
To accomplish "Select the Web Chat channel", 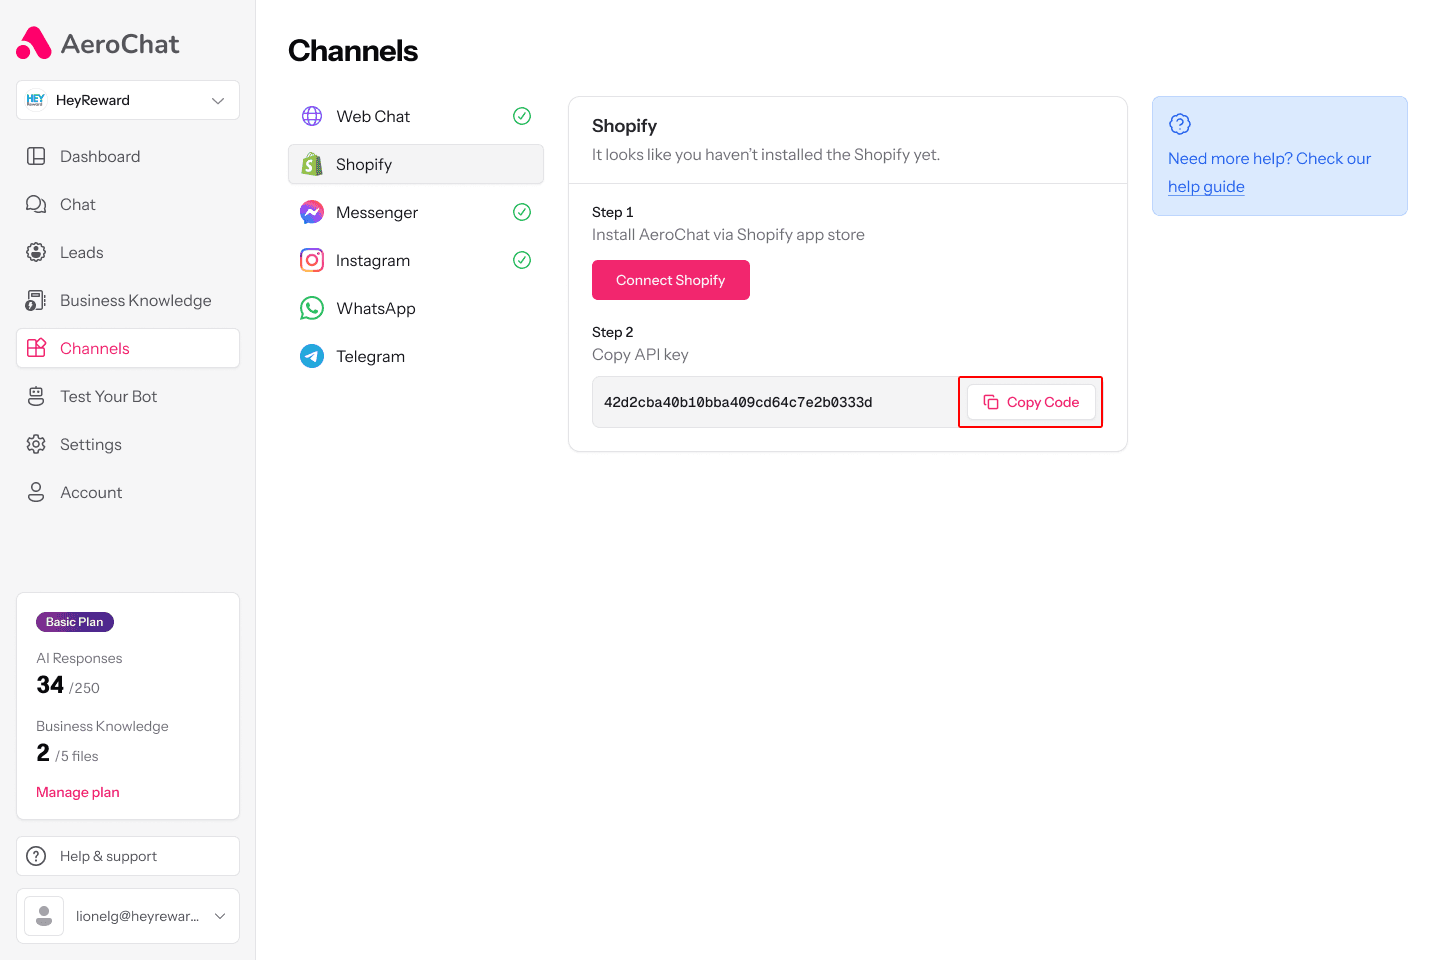I will [416, 116].
